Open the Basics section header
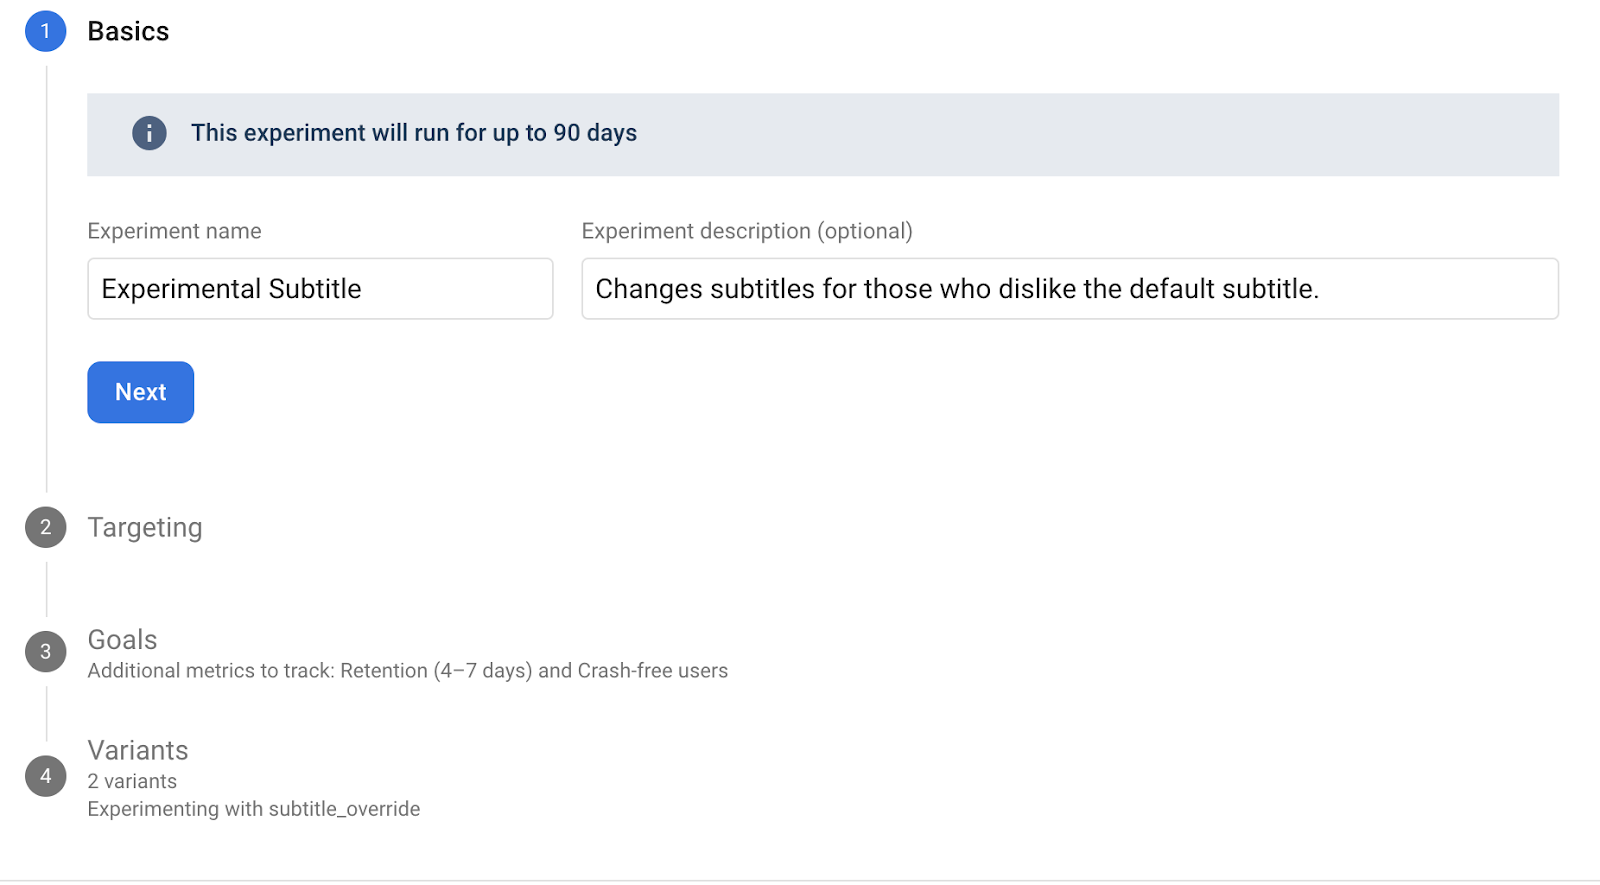 tap(129, 31)
